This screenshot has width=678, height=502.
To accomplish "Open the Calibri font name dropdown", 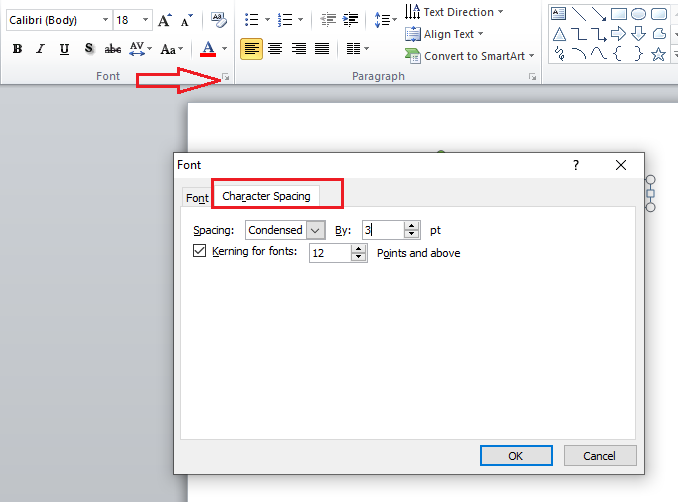I will pyautogui.click(x=104, y=20).
